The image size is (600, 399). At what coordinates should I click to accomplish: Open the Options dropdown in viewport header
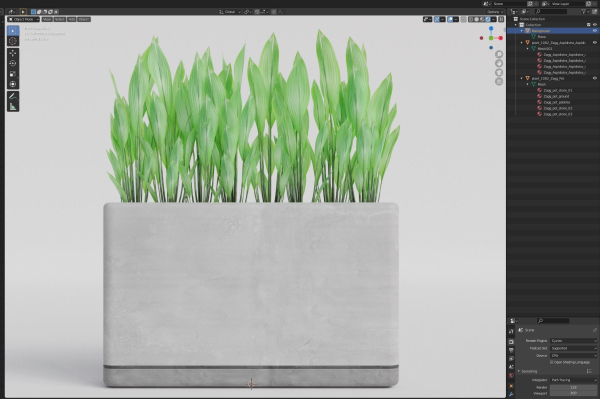point(495,12)
